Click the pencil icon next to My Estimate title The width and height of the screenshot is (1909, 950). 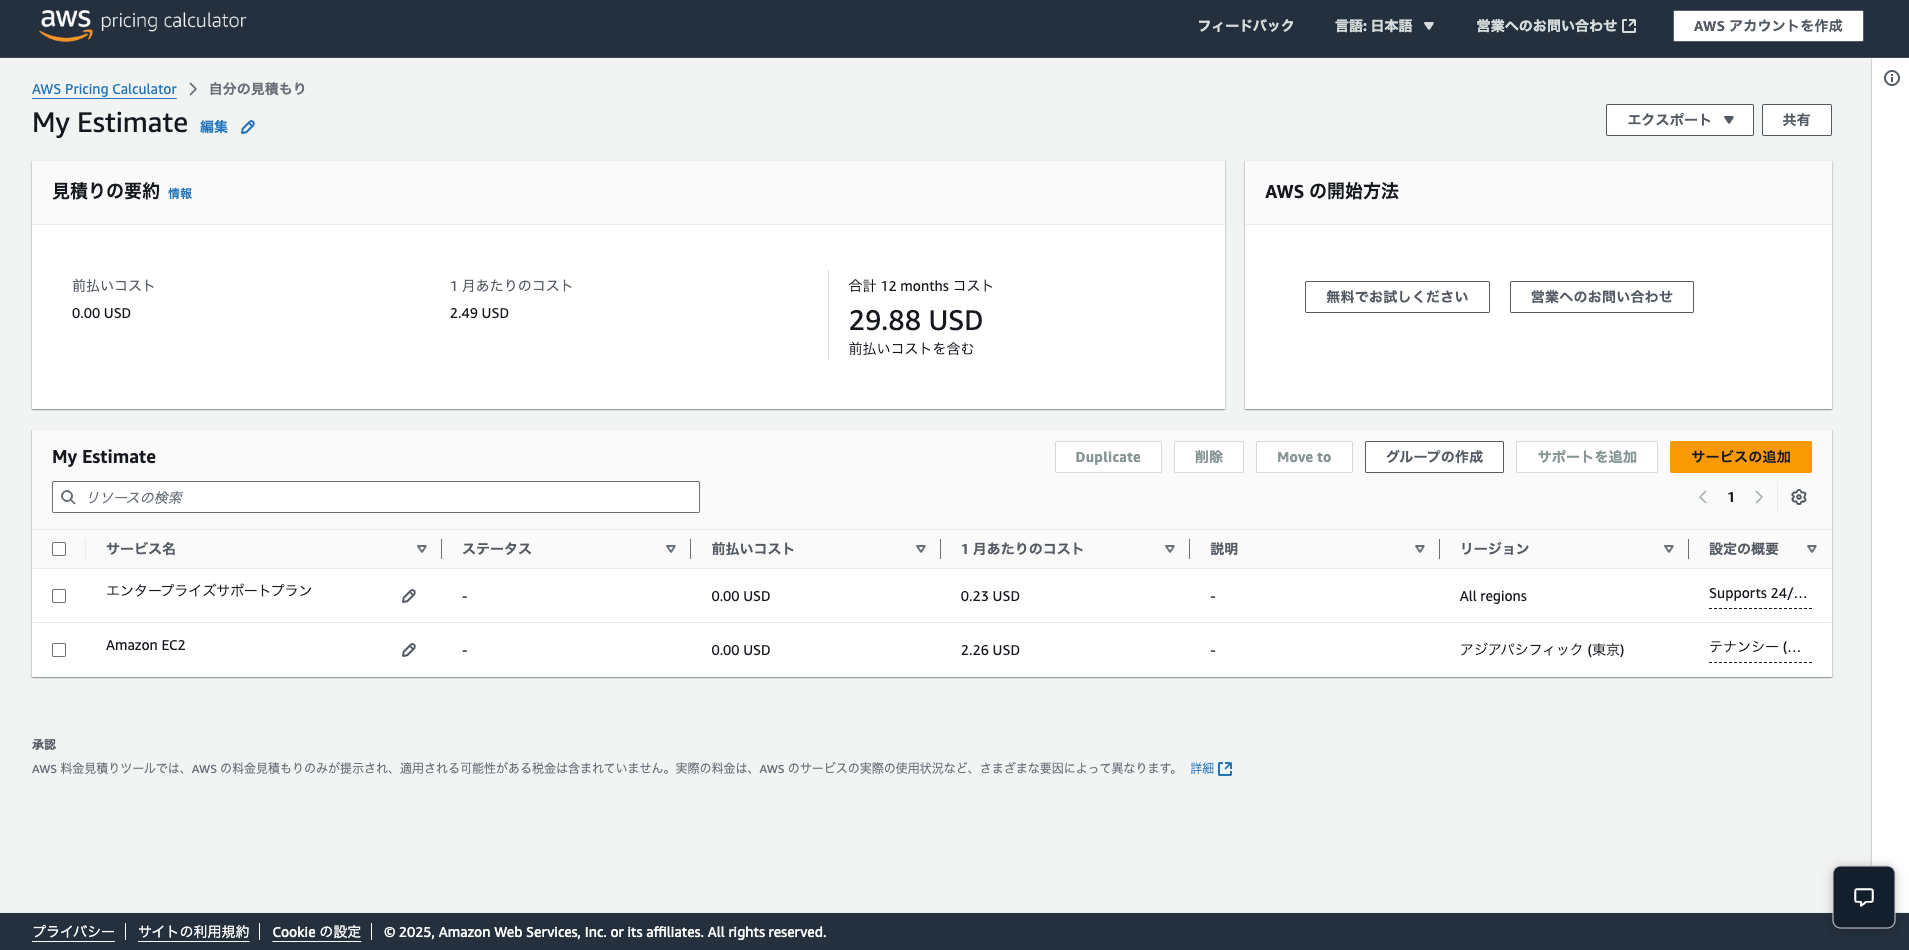click(248, 127)
